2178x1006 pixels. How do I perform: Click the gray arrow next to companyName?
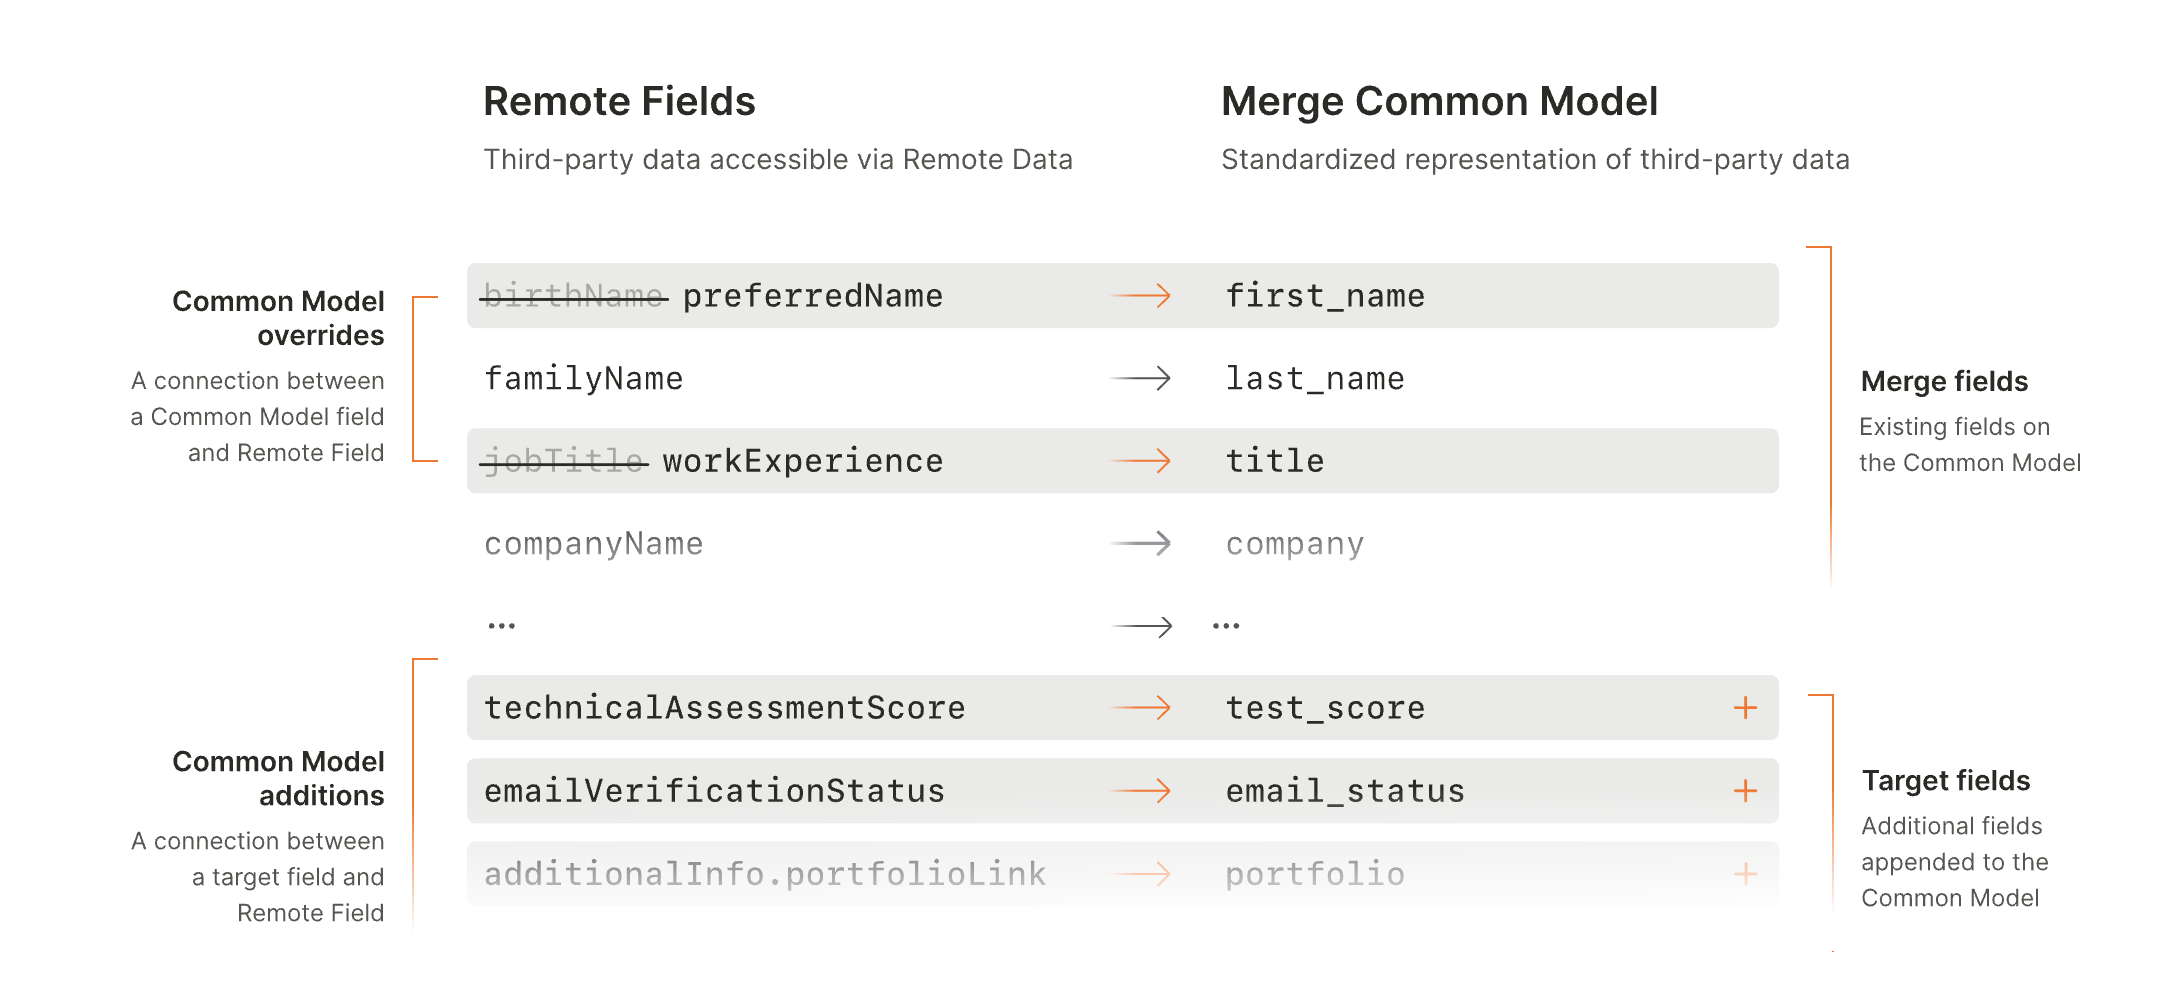tap(1141, 544)
